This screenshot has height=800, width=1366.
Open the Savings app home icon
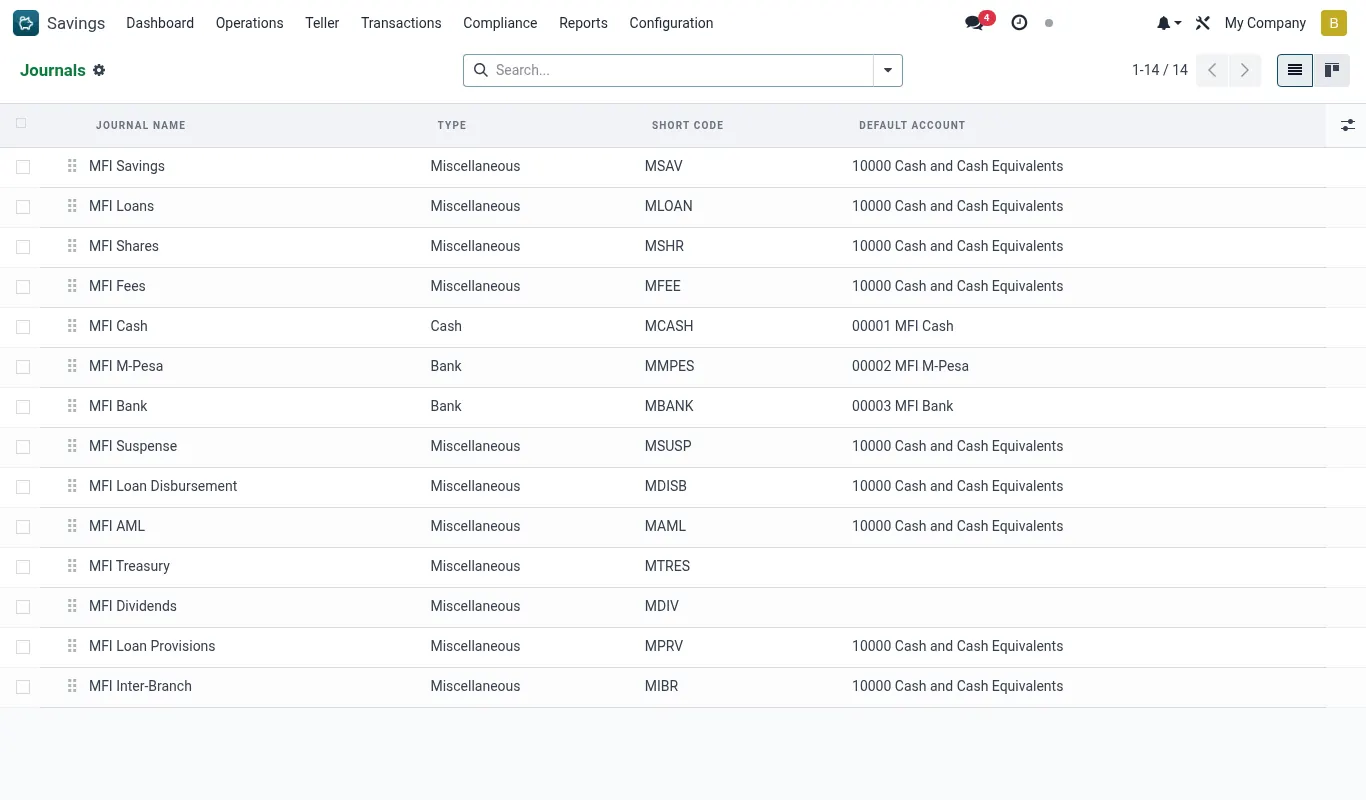point(26,23)
